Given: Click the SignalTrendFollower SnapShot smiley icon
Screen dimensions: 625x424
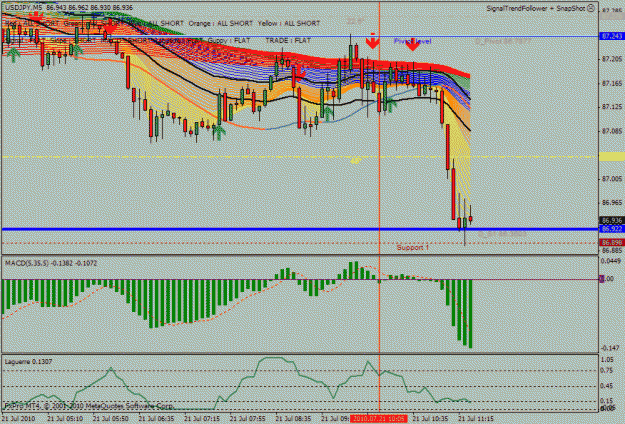Looking at the screenshot, I should 591,8.
